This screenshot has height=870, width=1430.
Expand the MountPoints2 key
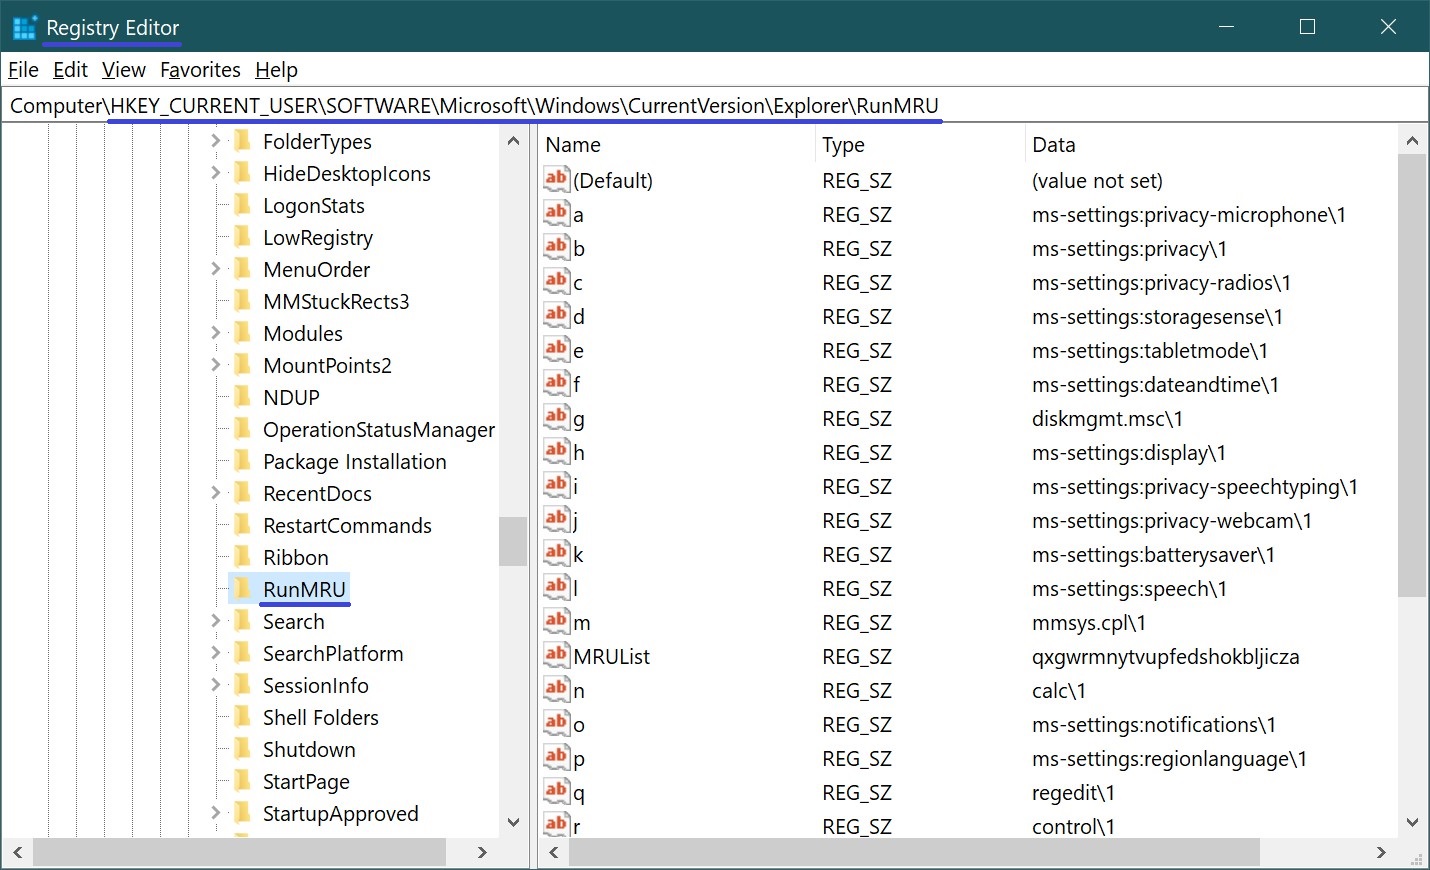215,365
